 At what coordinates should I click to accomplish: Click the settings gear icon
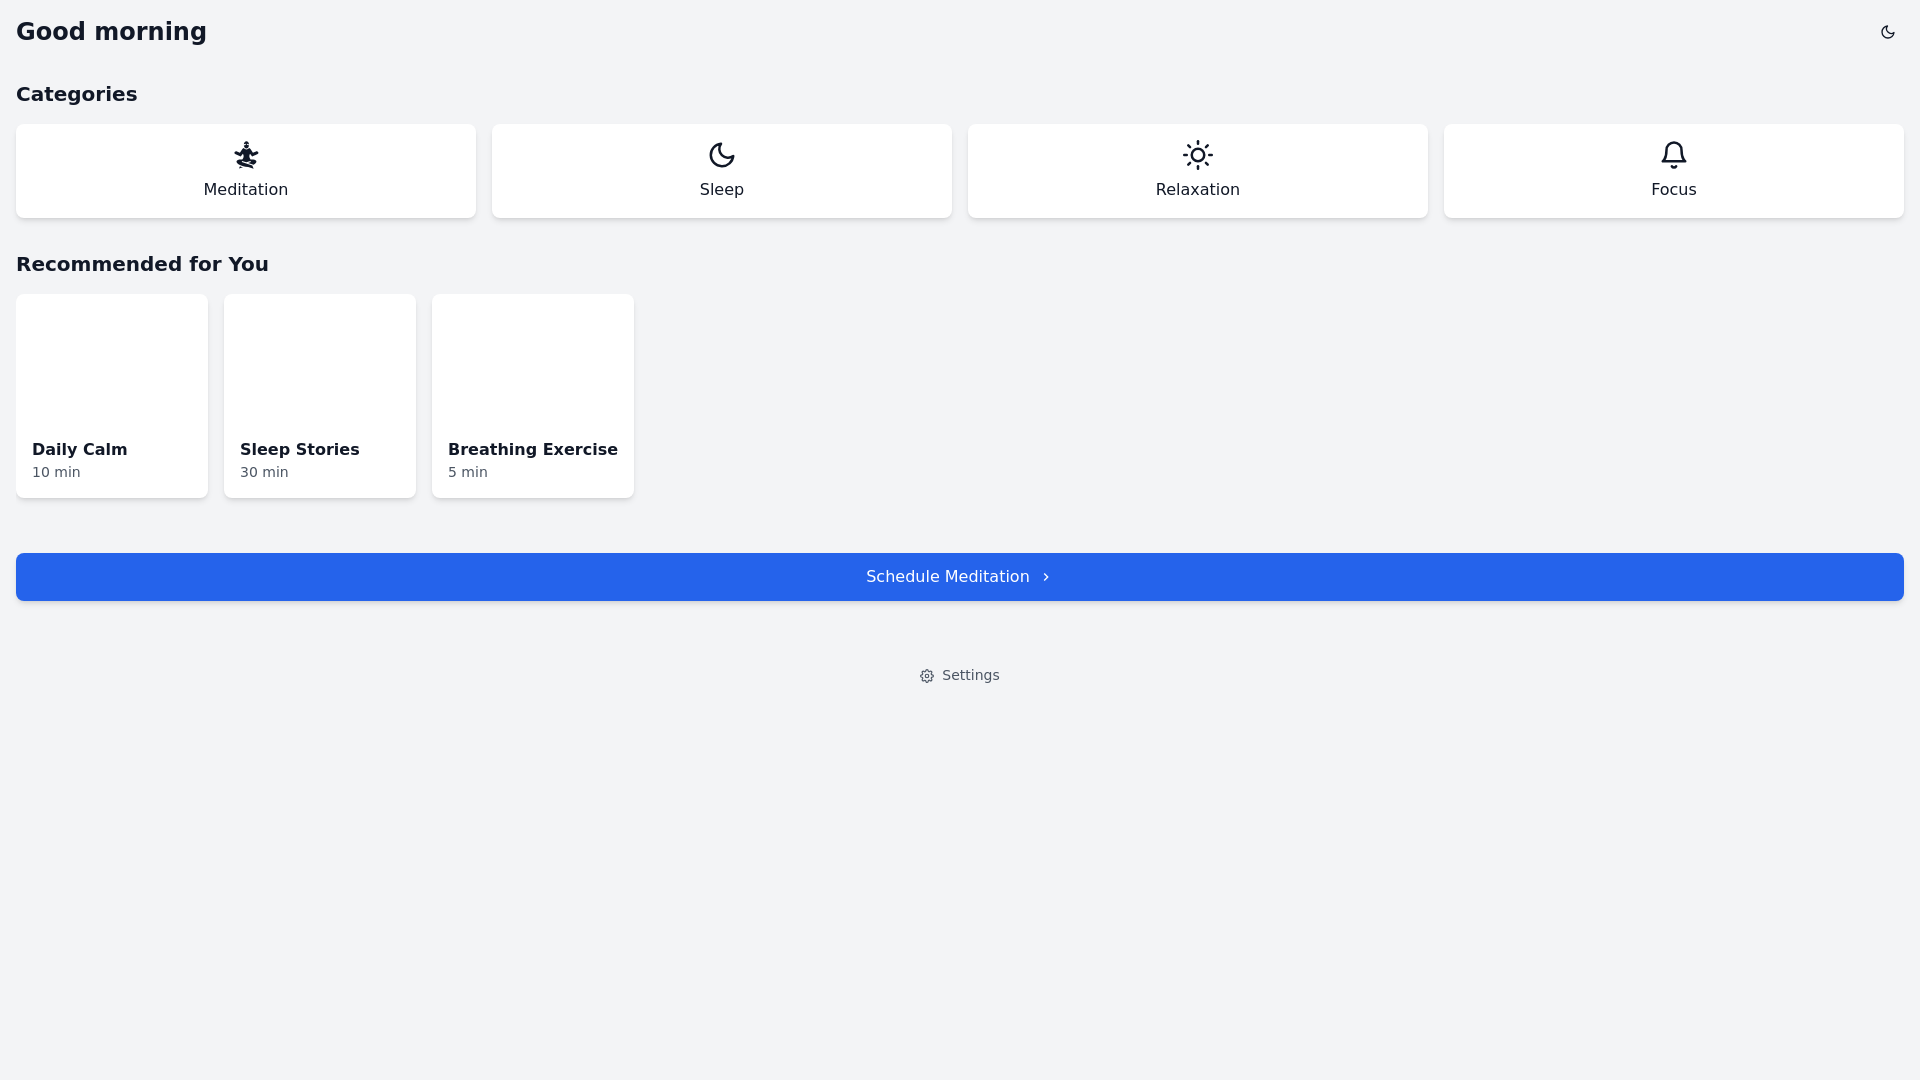point(927,676)
